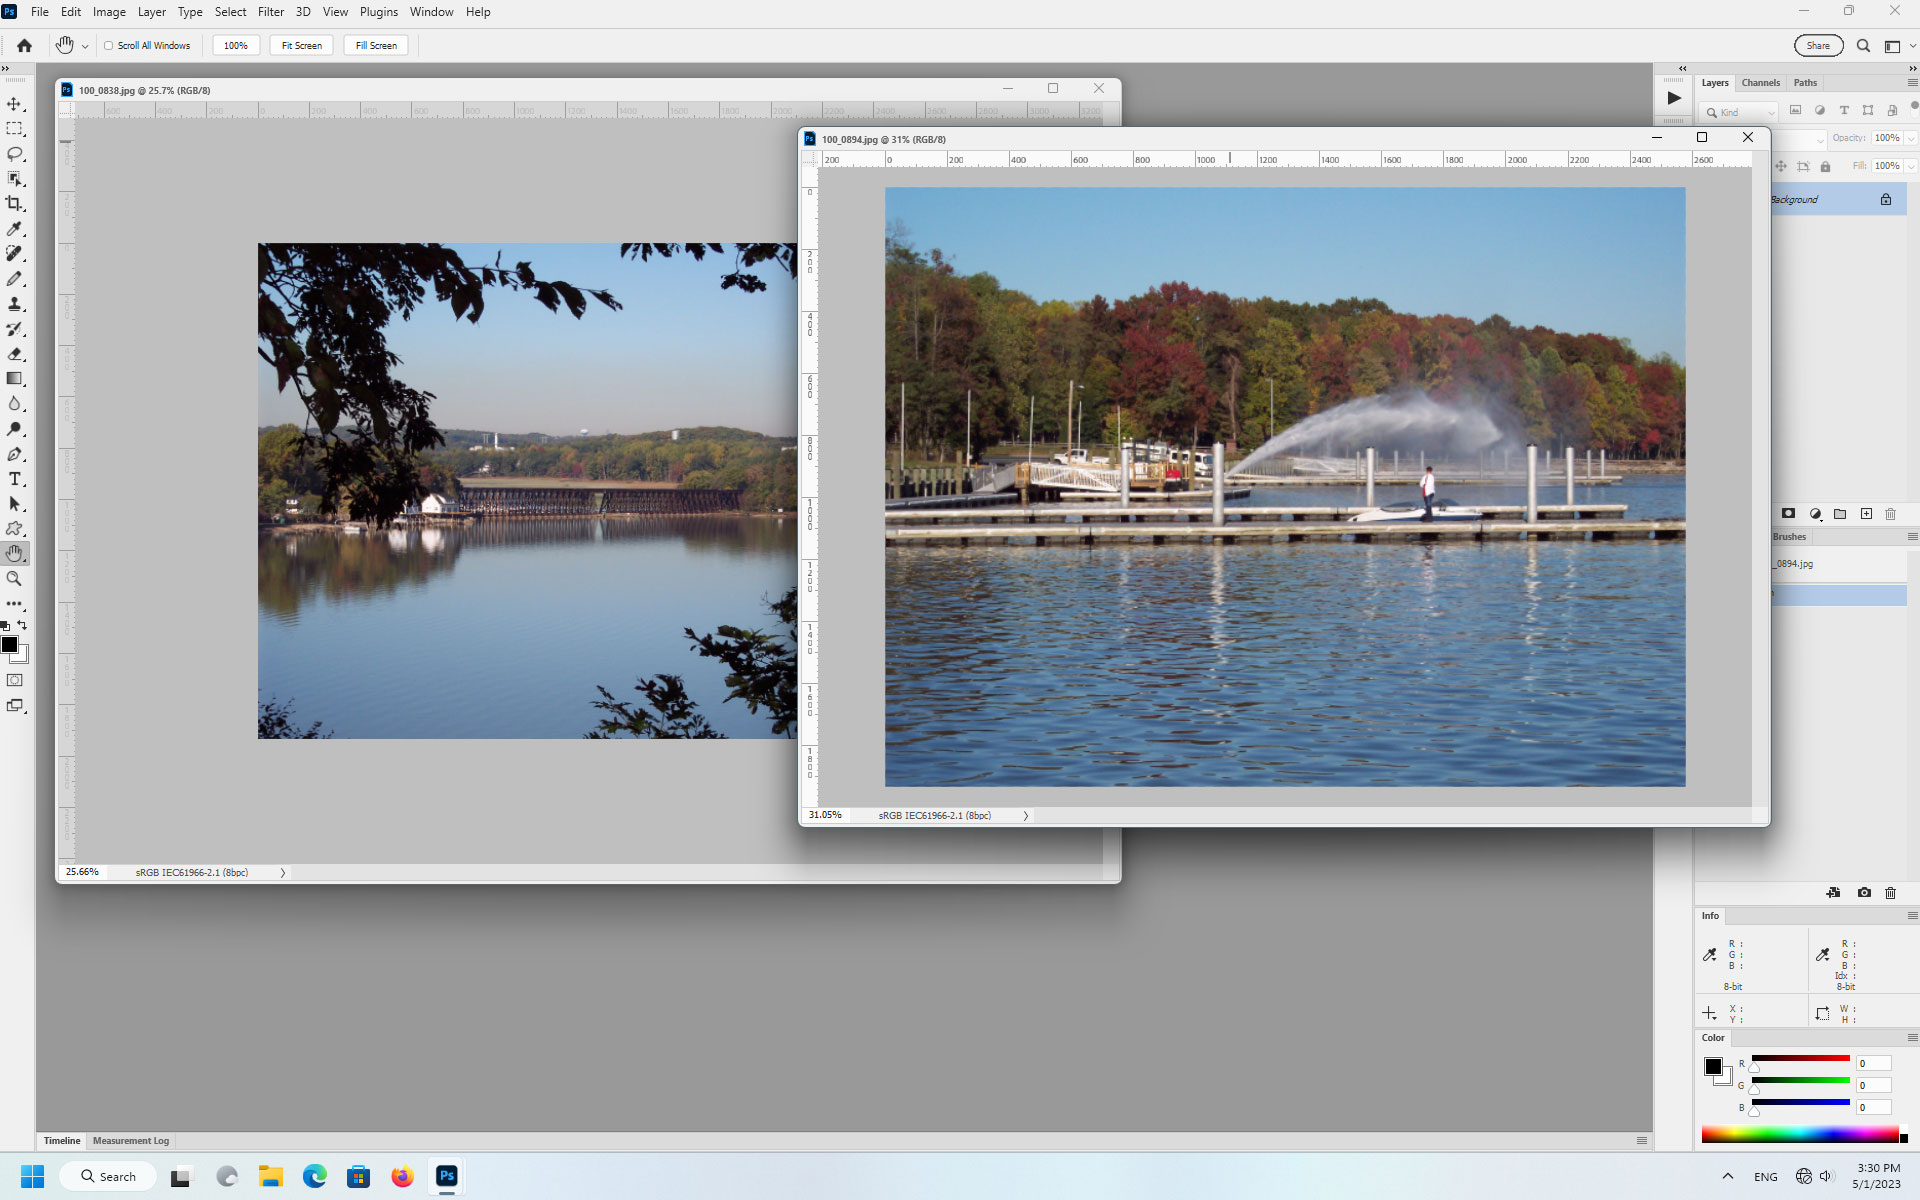The image size is (1920, 1200).
Task: Open the Filter menu
Action: [x=270, y=11]
